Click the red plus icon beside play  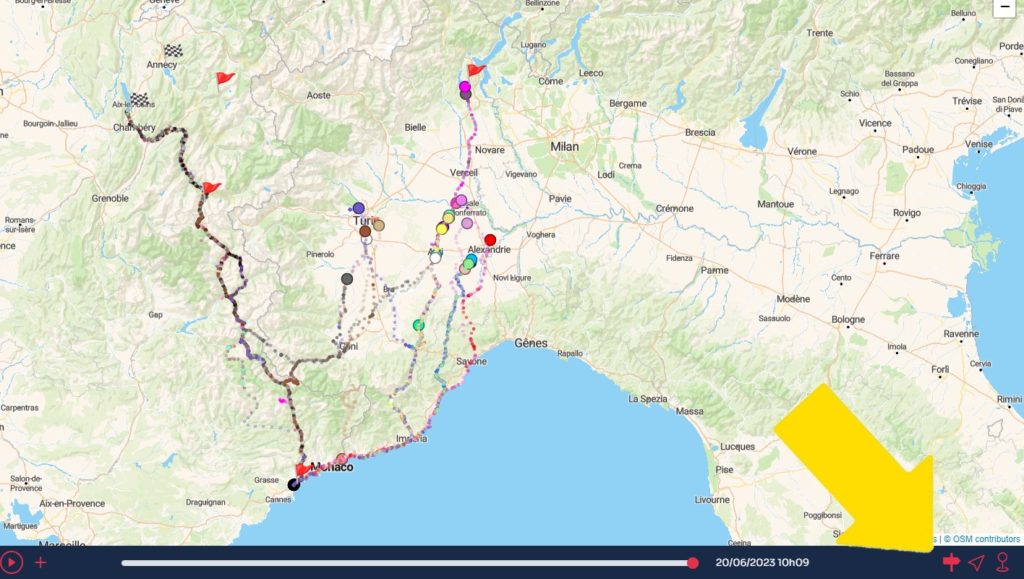[41, 562]
